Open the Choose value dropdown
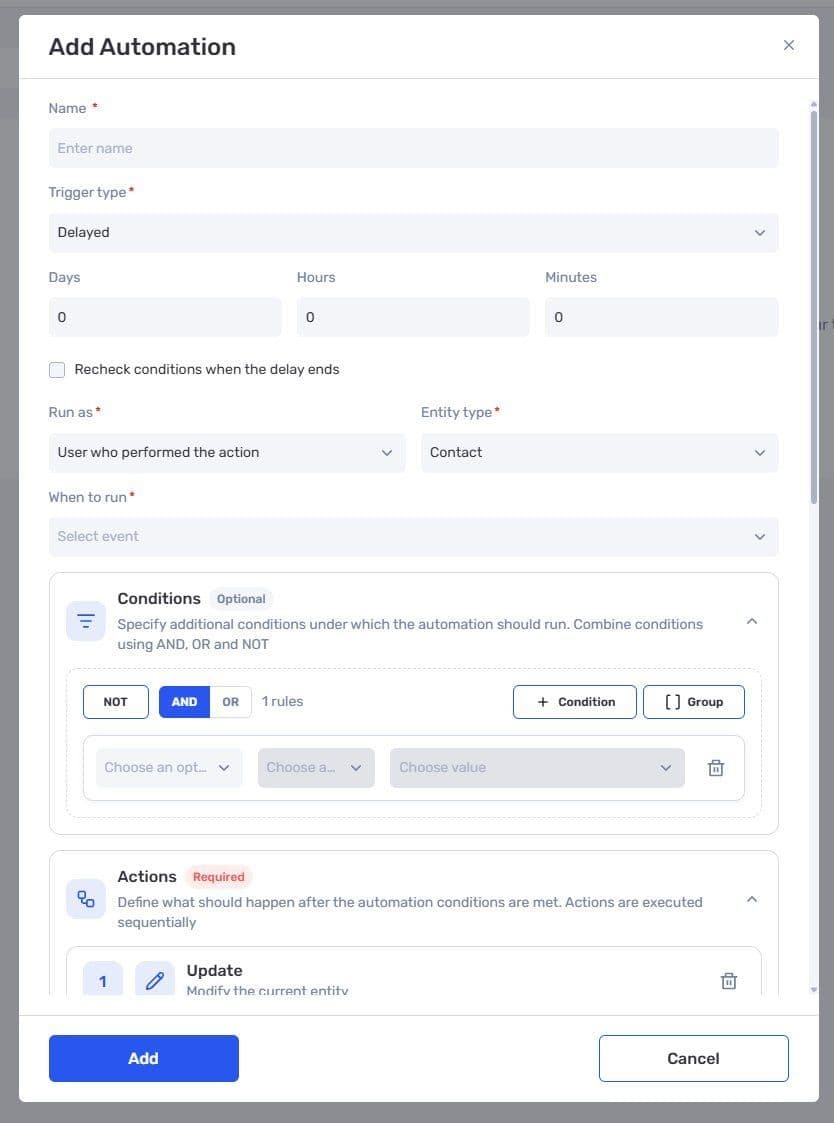The height and width of the screenshot is (1123, 834). (x=537, y=768)
